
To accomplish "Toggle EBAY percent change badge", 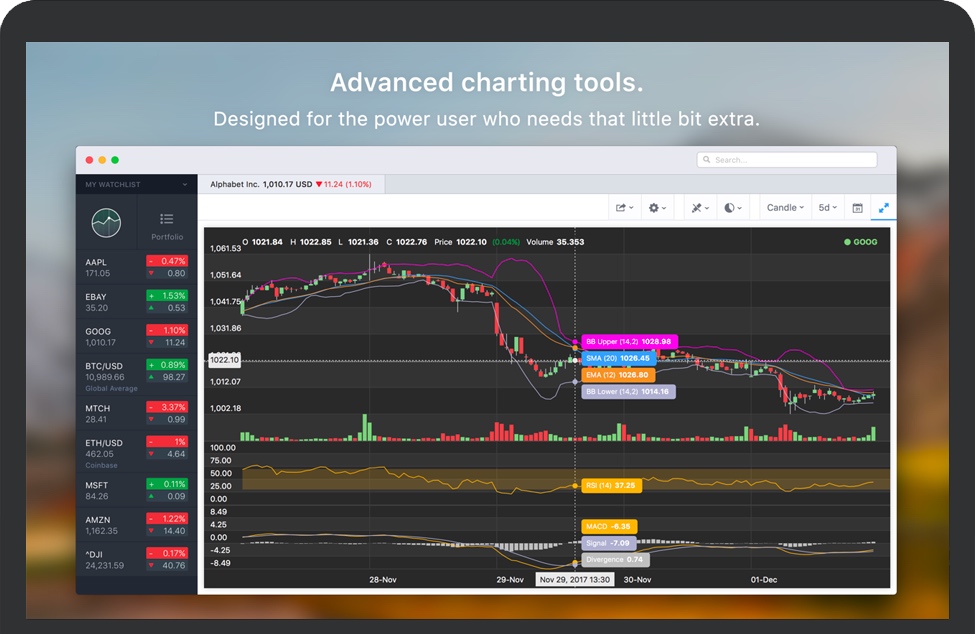I will pos(166,296).
